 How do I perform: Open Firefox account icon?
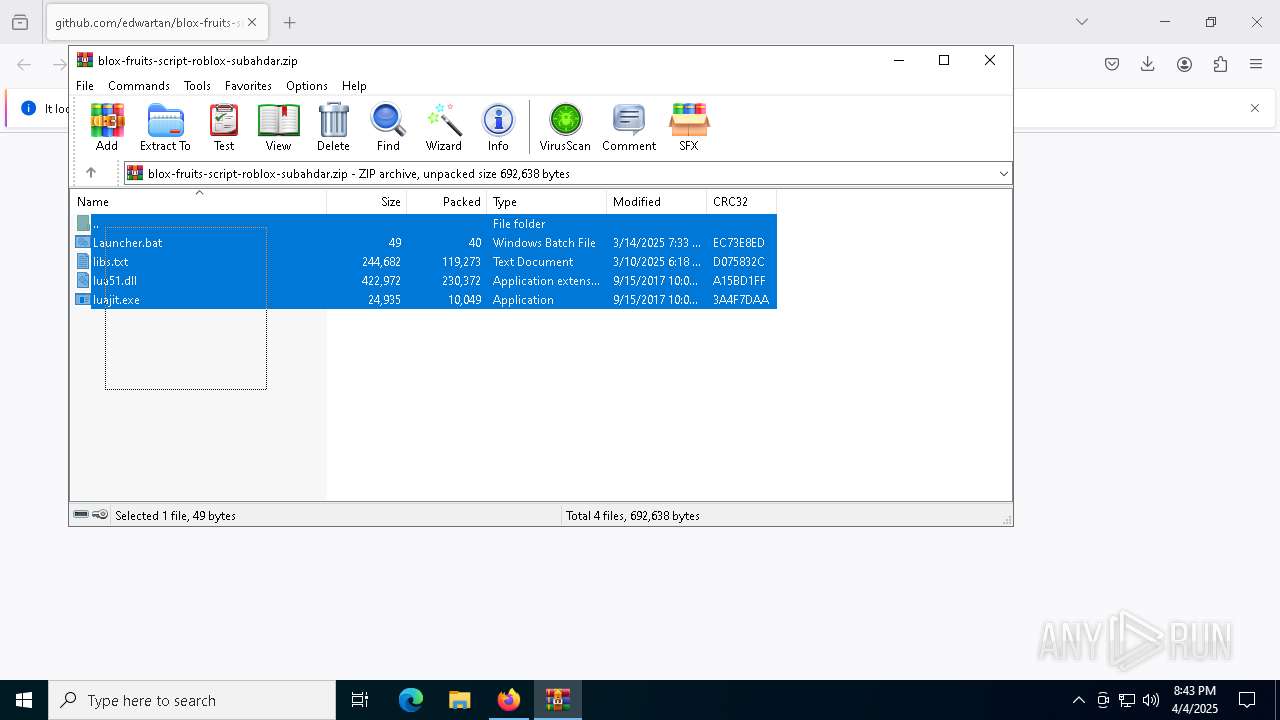[1184, 64]
